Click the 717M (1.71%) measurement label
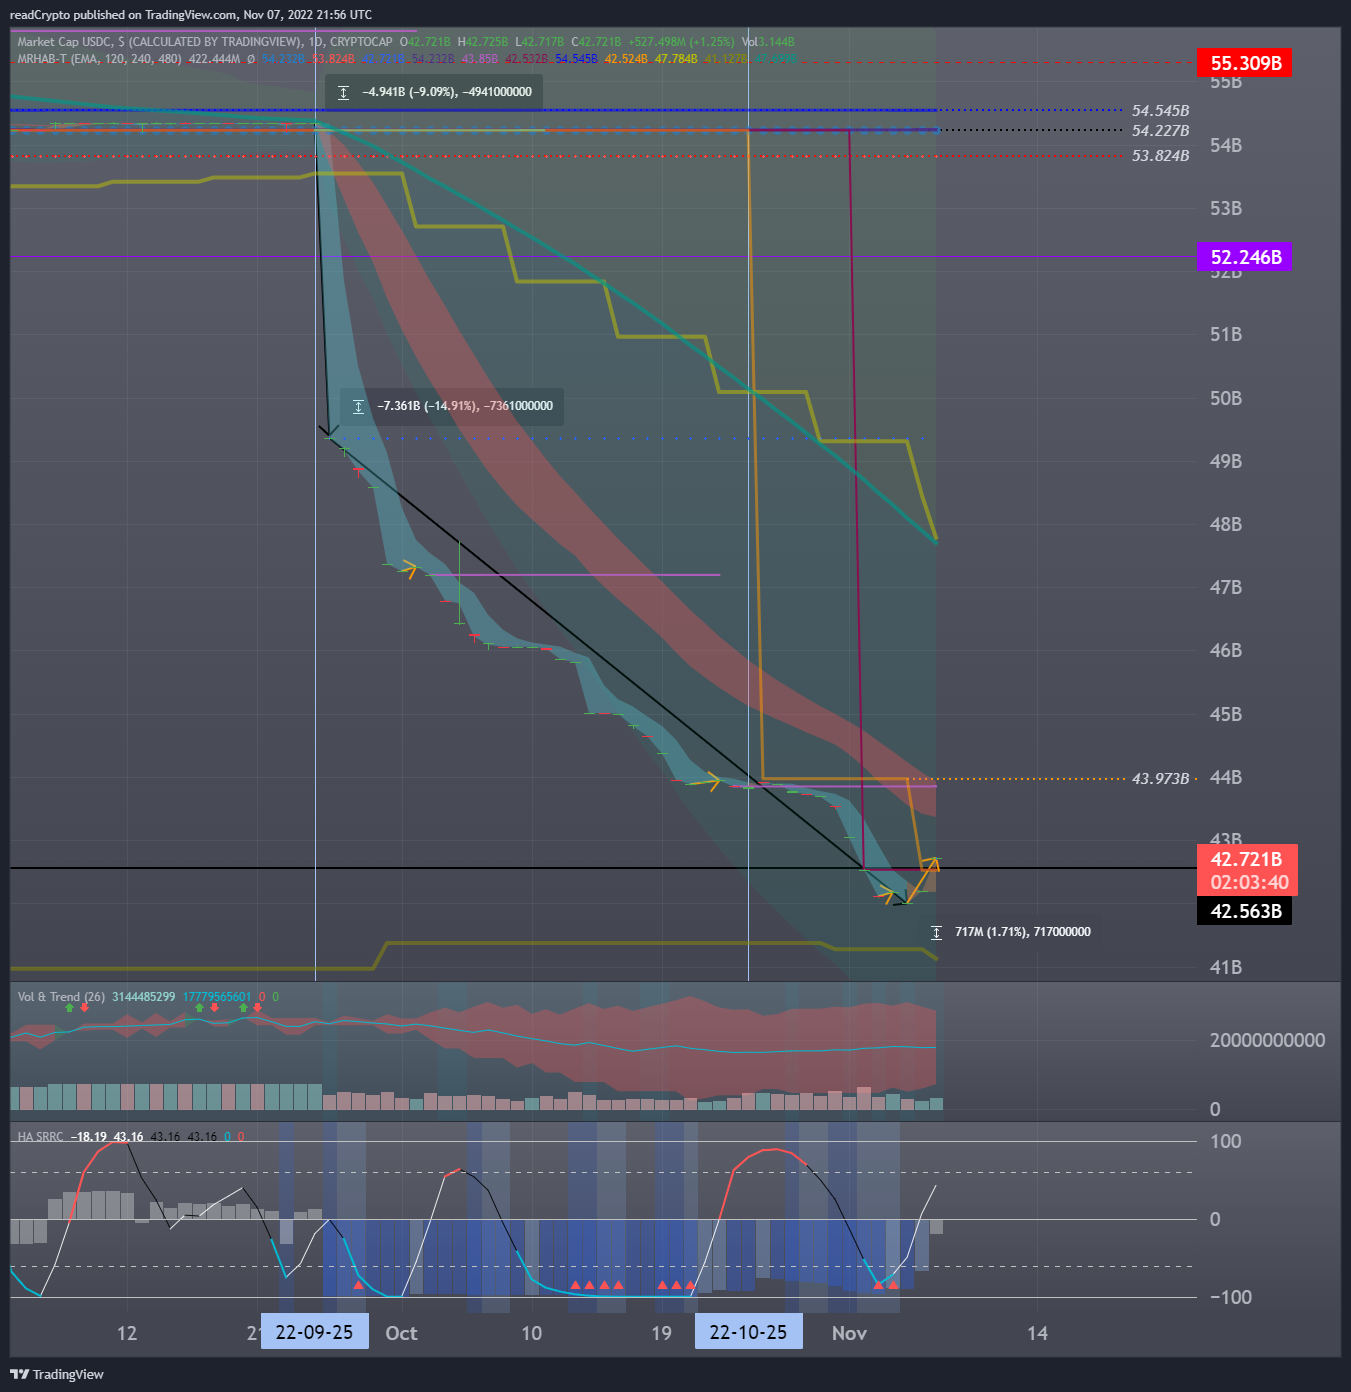 [x=1010, y=932]
